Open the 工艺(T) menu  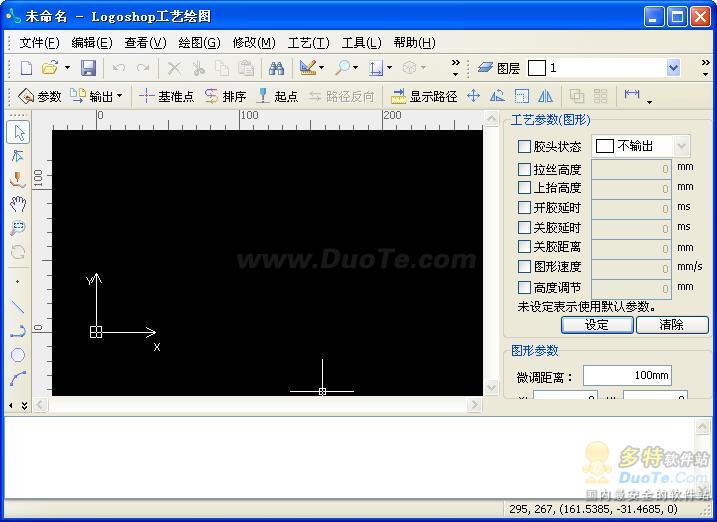[308, 42]
